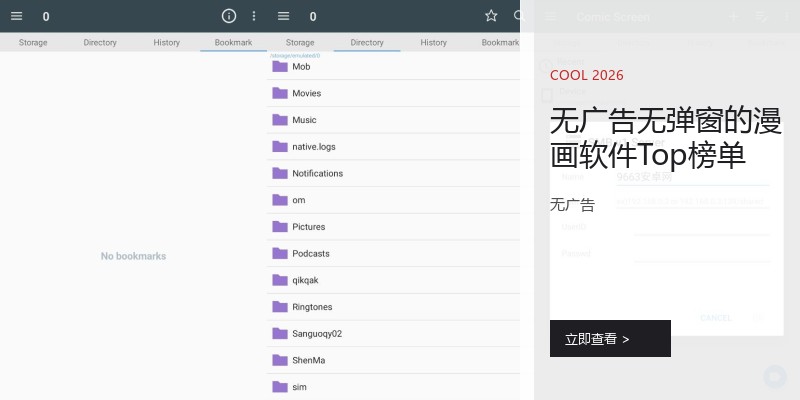
Task: Tap the info circle icon in top bar
Action: point(229,16)
